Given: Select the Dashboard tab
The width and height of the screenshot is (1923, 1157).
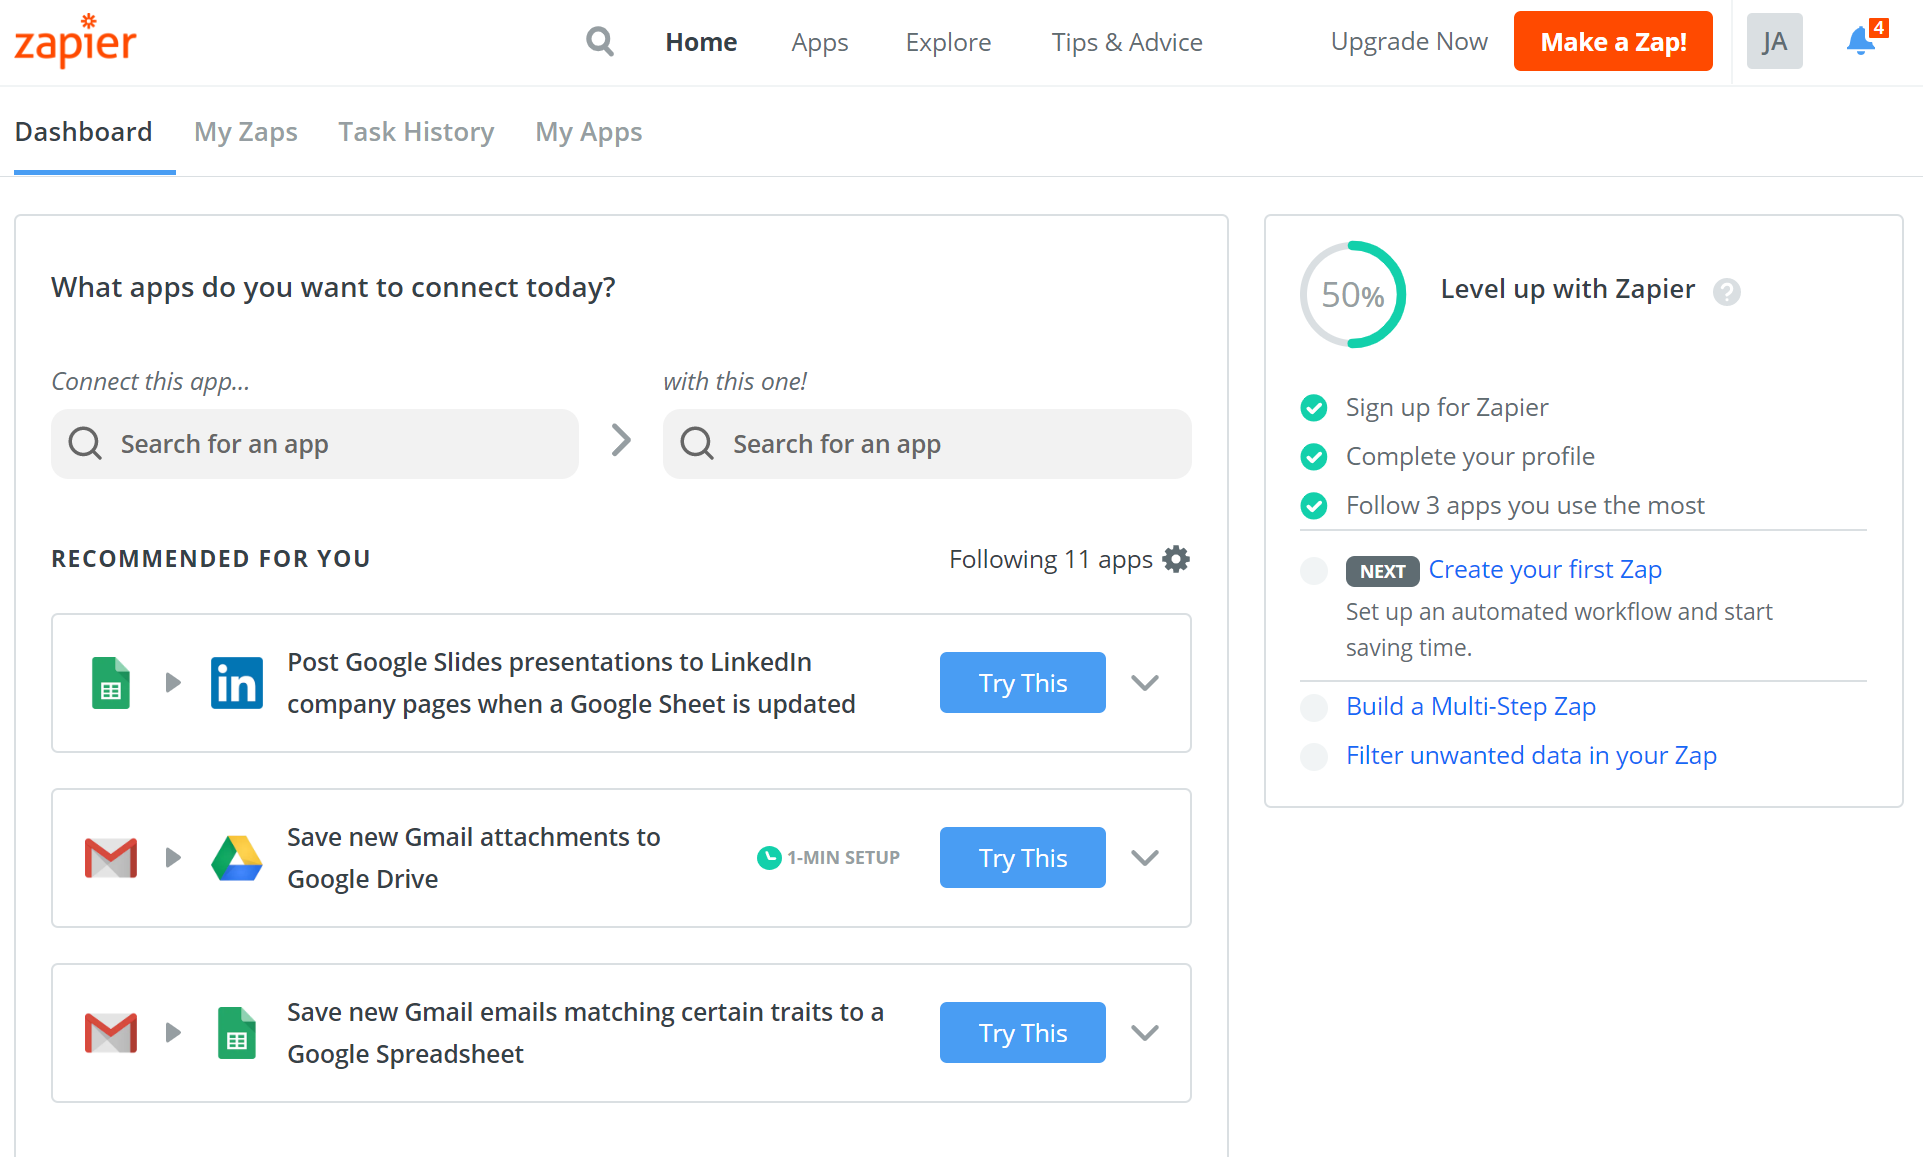Looking at the screenshot, I should coord(84,132).
